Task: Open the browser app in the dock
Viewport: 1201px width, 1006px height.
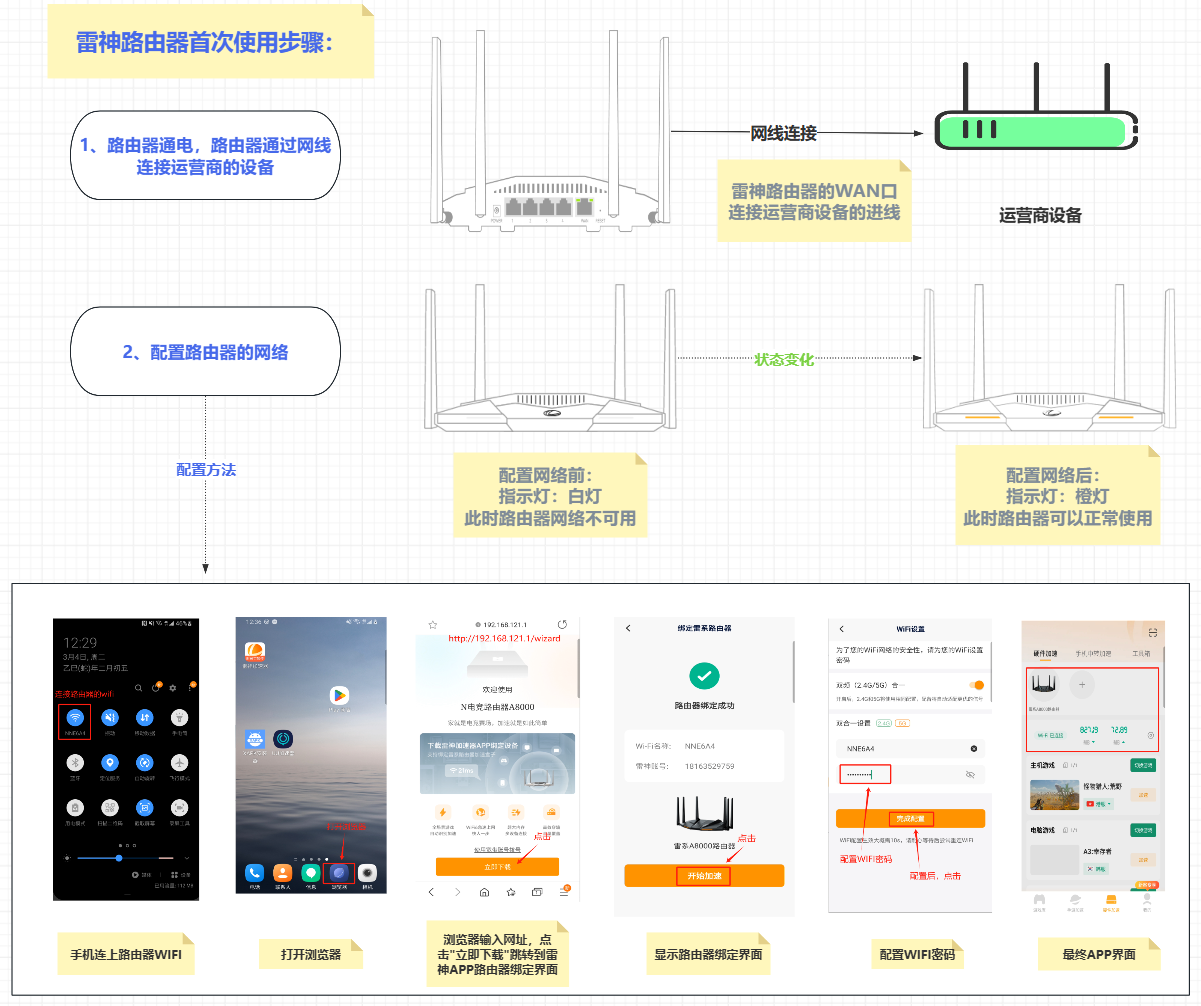Action: coord(339,872)
